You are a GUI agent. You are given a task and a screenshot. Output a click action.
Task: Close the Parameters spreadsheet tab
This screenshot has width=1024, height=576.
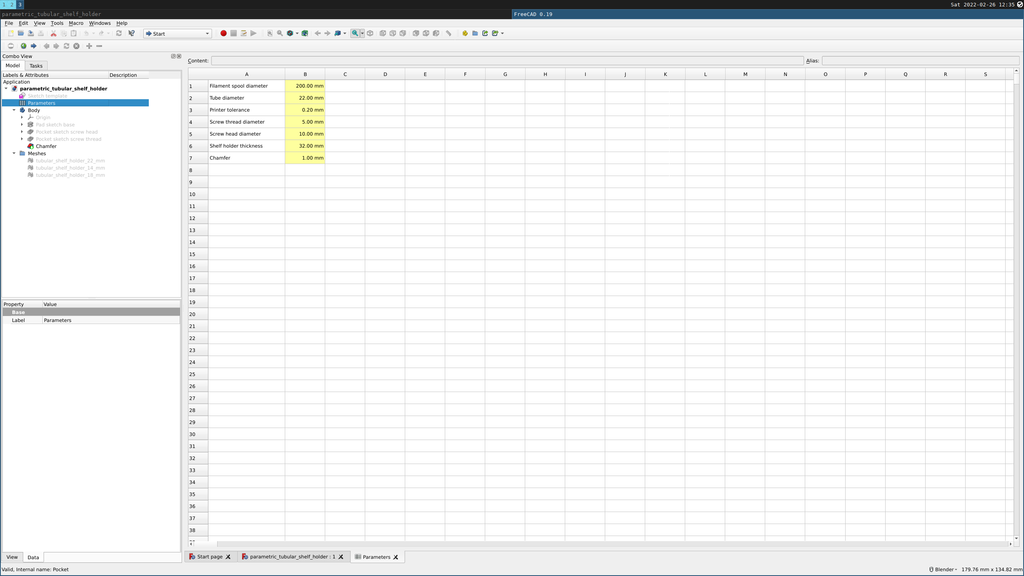tap(396, 557)
